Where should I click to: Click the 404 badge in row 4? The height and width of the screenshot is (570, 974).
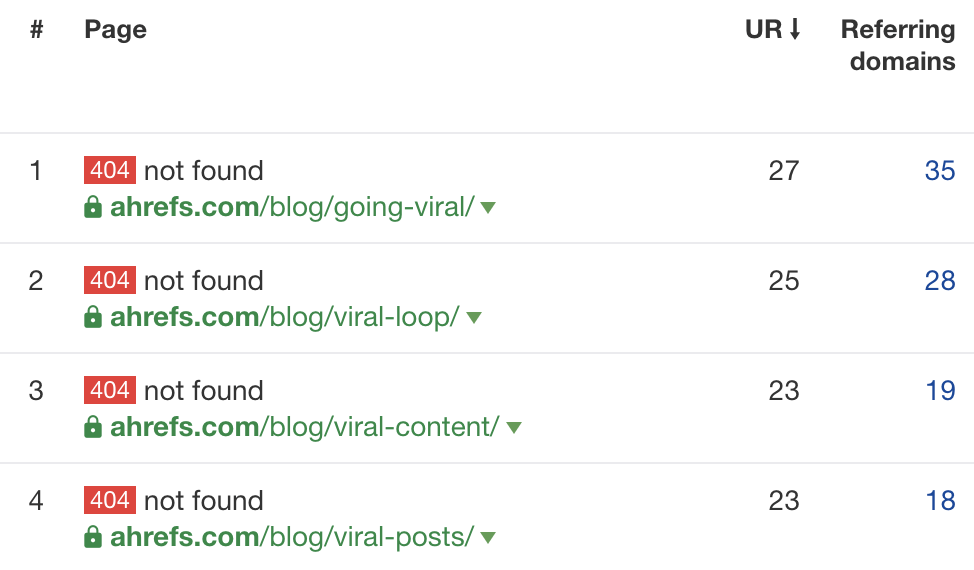coord(109,500)
